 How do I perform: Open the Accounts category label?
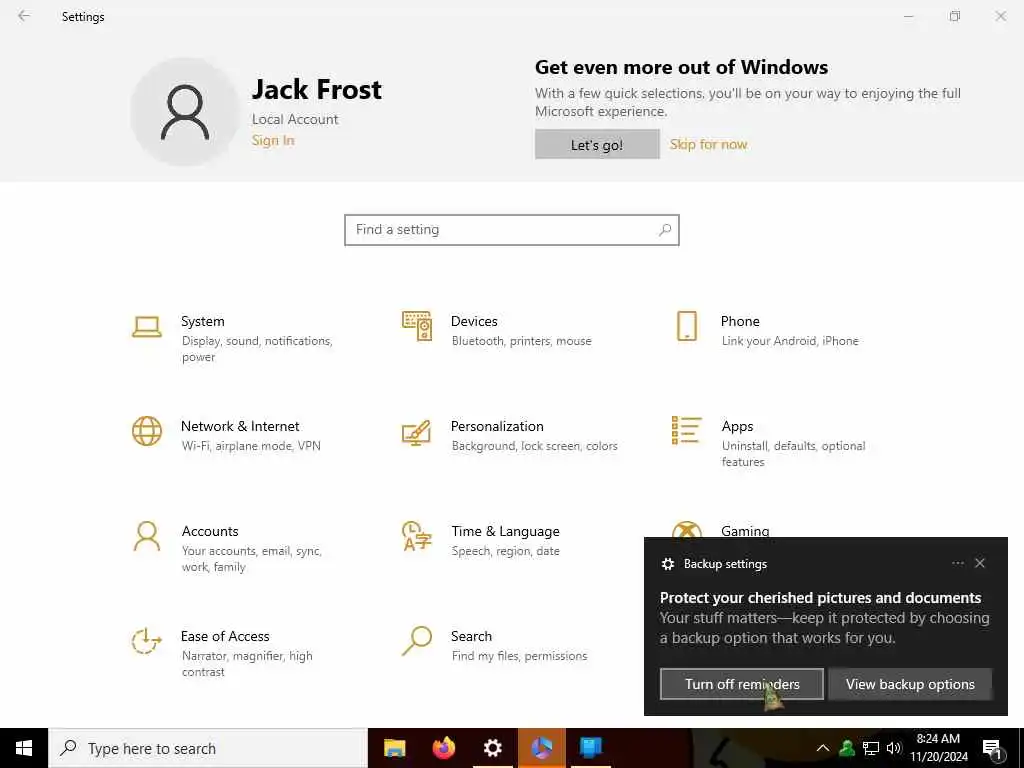pyautogui.click(x=210, y=532)
